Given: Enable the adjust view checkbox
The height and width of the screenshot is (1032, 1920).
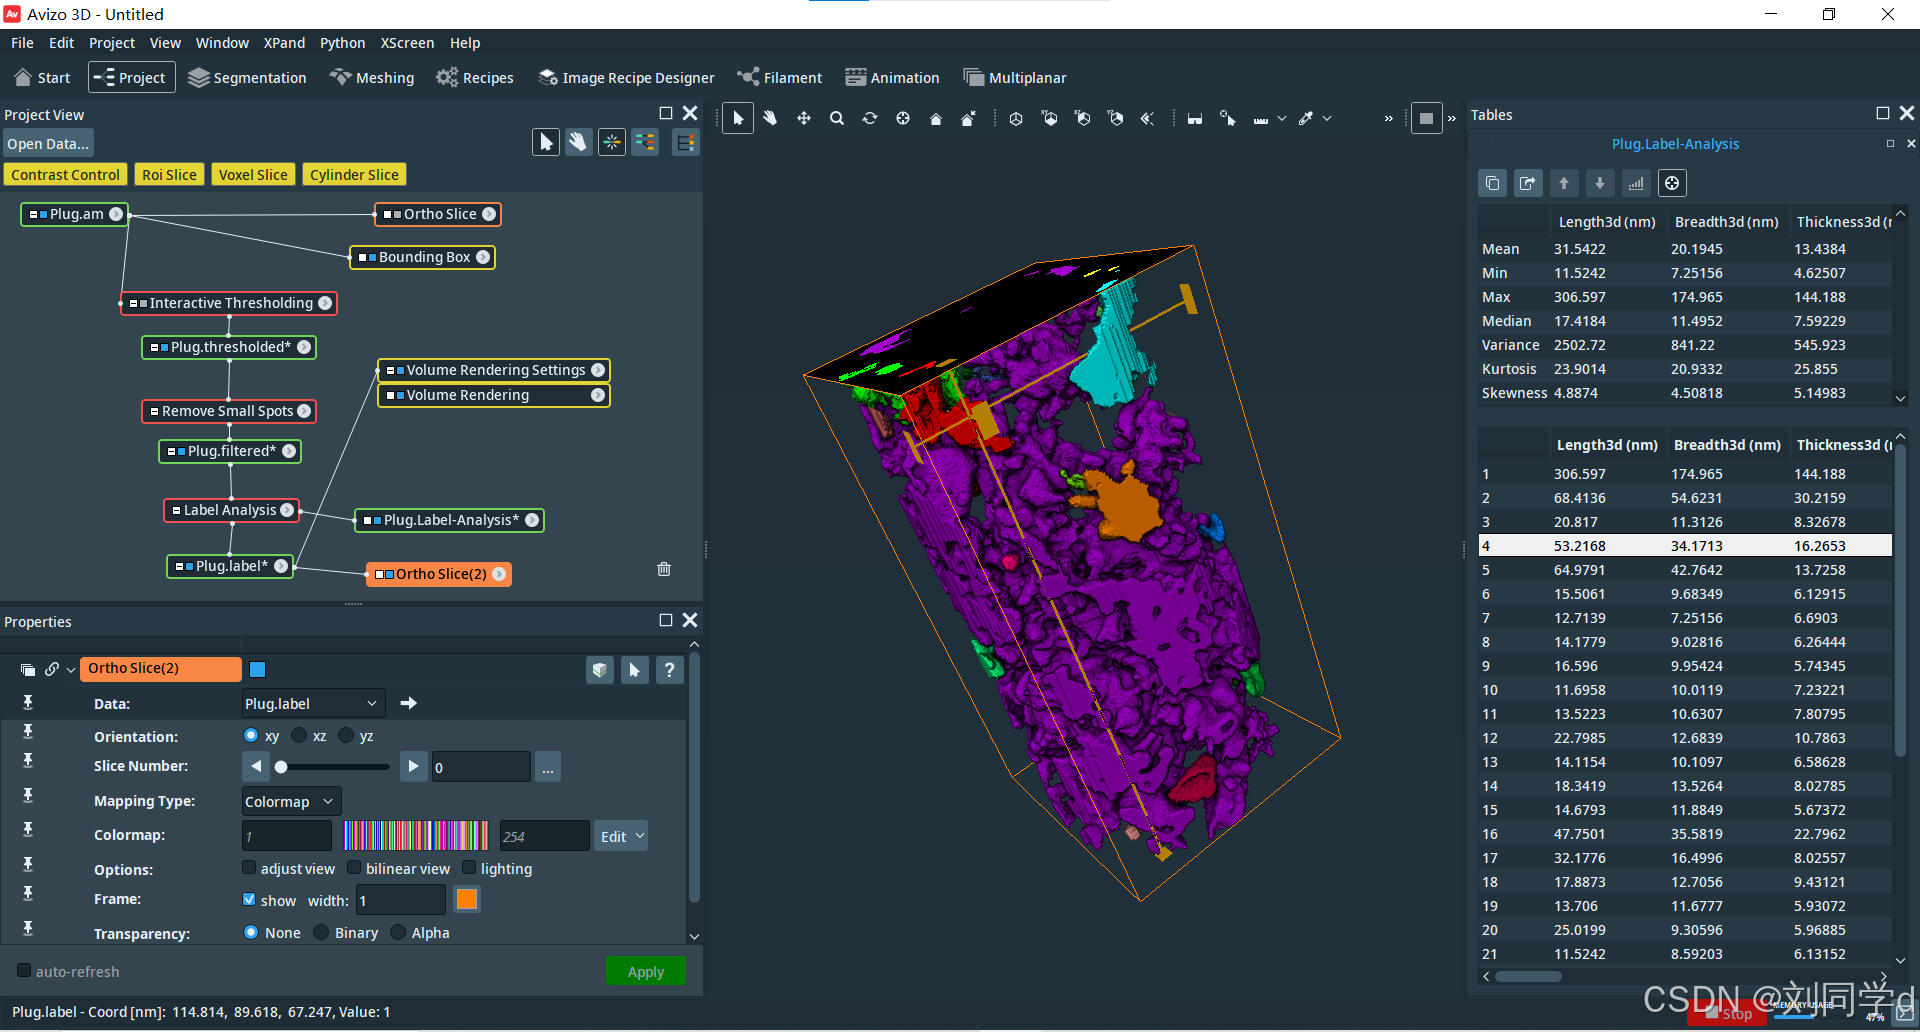Looking at the screenshot, I should (x=249, y=868).
